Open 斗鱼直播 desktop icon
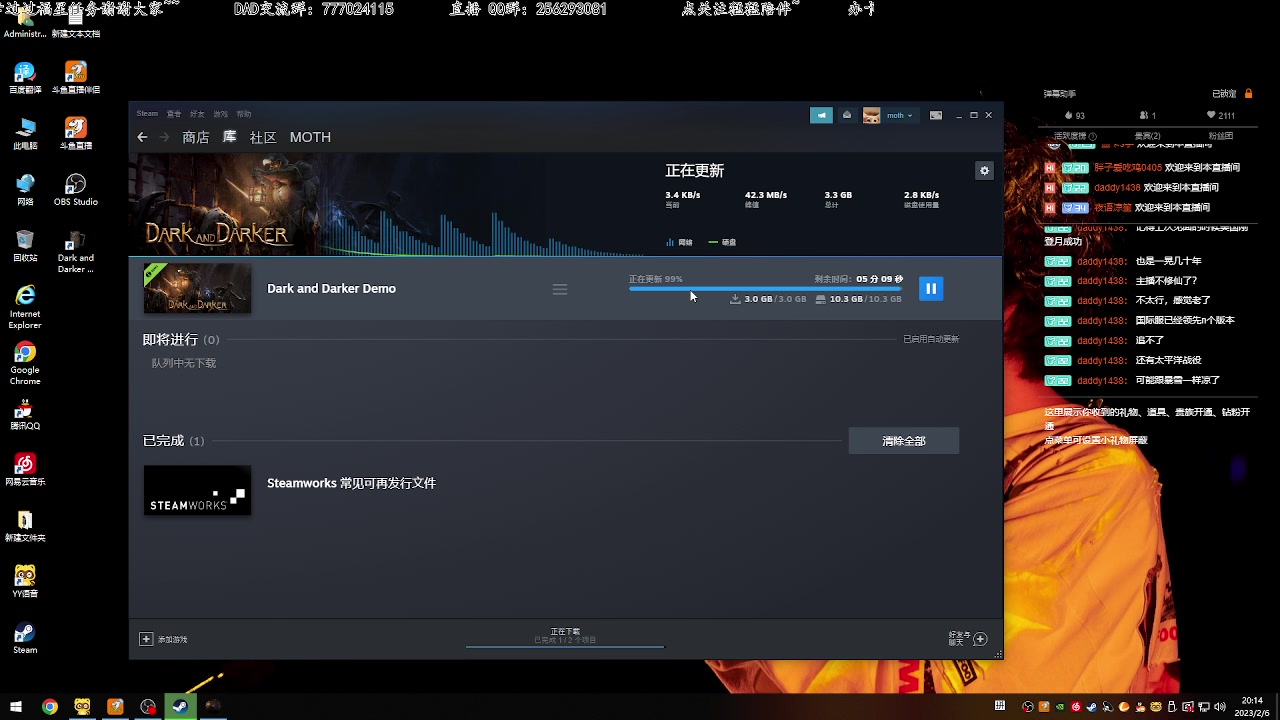This screenshot has height=720, width=1280. point(75,134)
